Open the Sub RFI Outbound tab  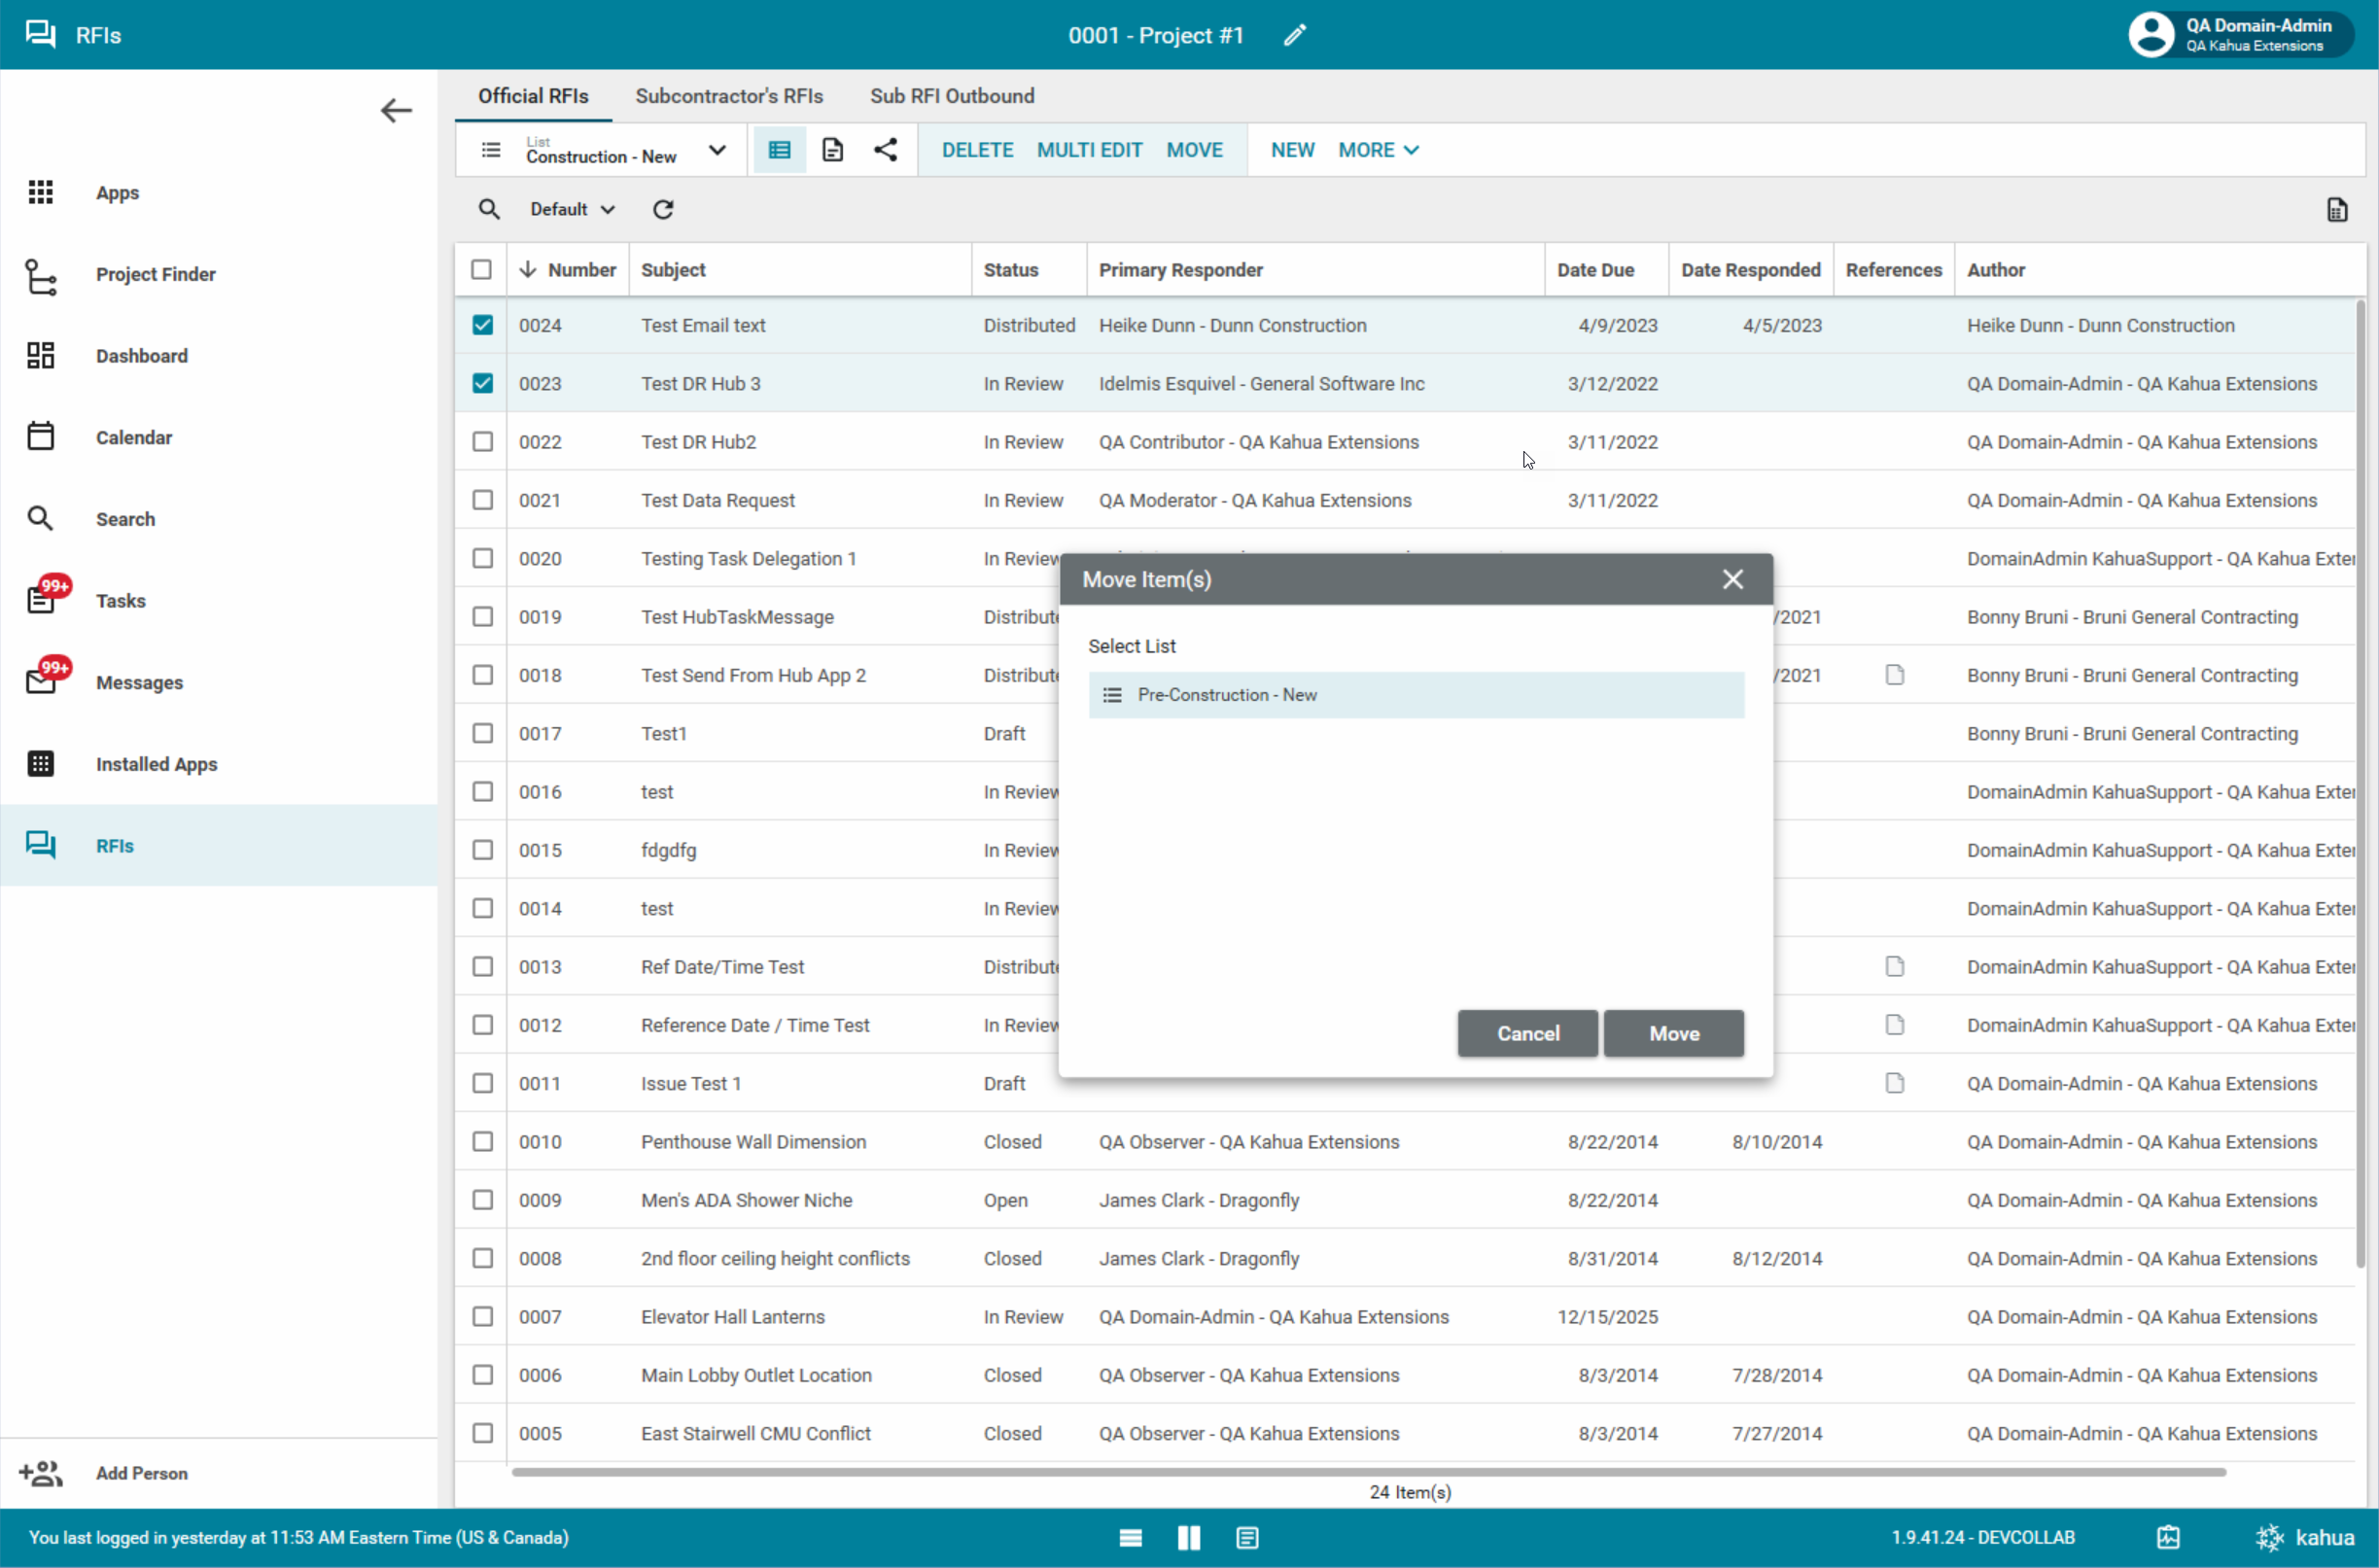(952, 96)
